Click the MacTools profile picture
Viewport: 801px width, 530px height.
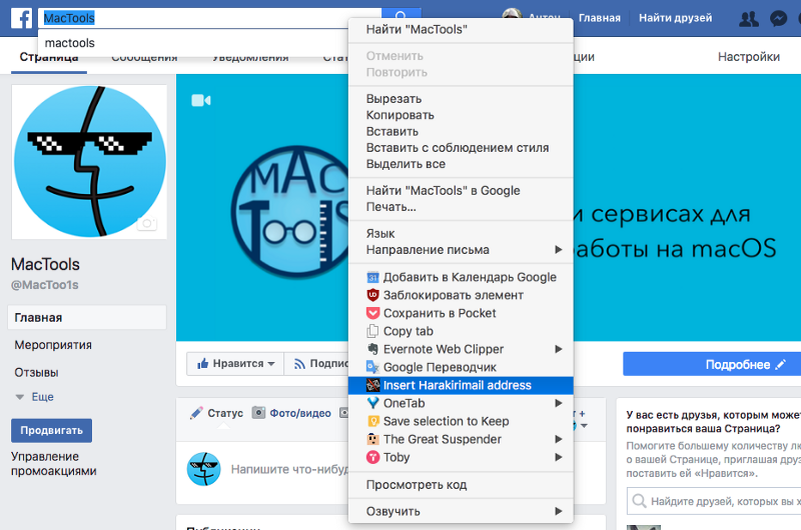click(89, 162)
